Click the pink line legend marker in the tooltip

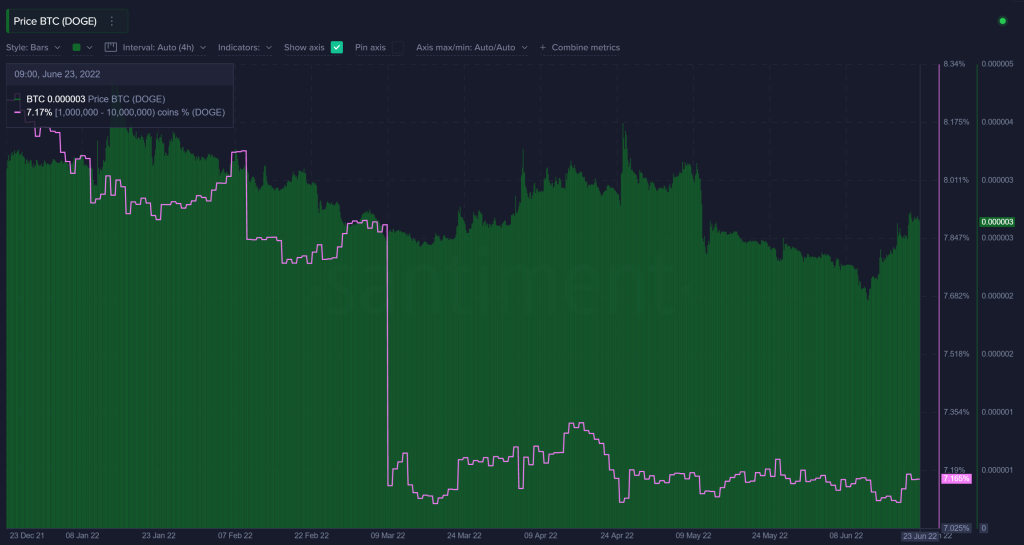[17, 113]
